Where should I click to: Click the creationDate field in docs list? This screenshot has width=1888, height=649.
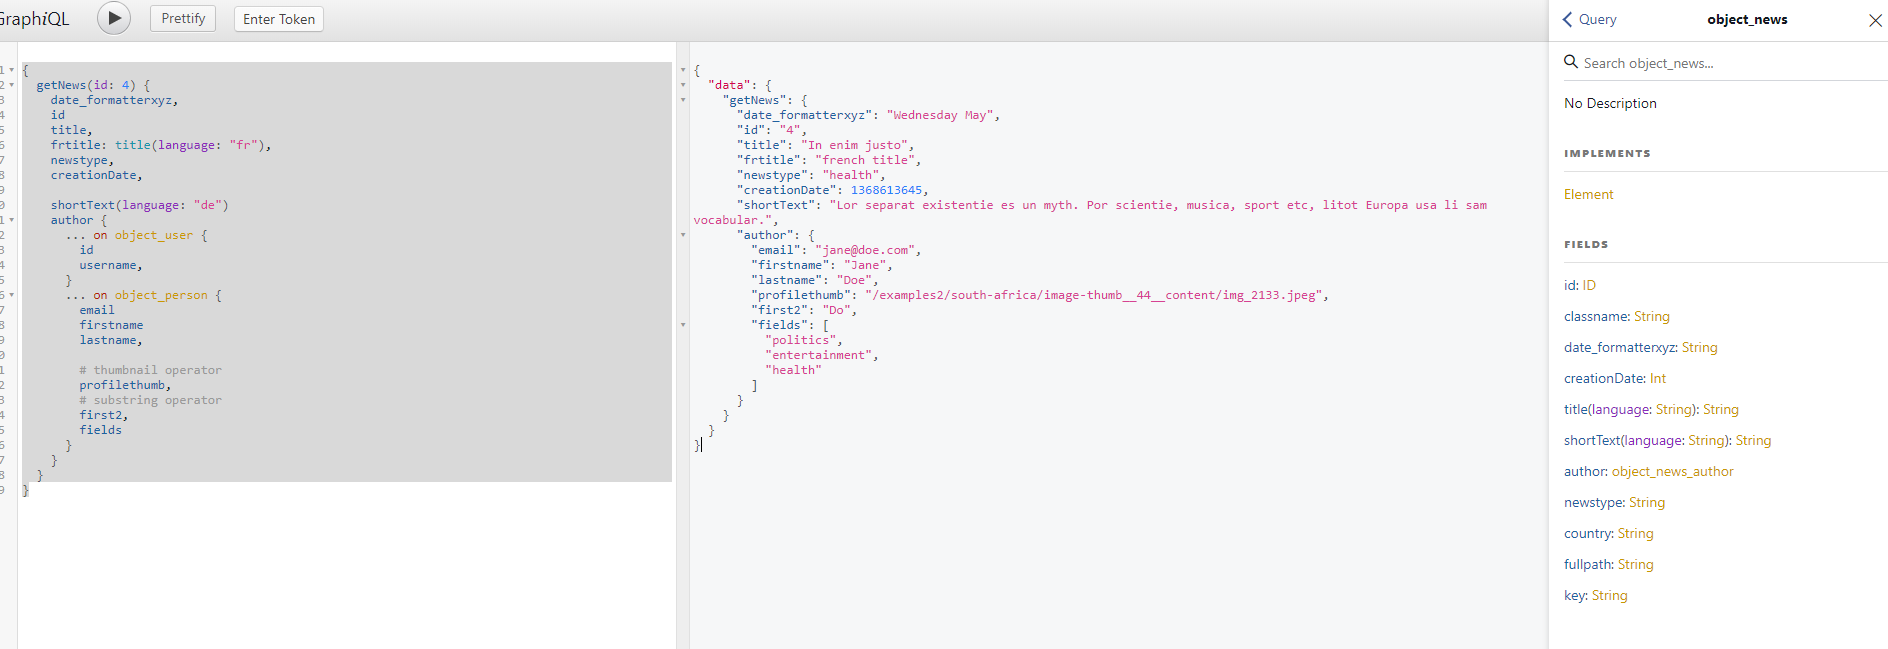pyautogui.click(x=1604, y=378)
